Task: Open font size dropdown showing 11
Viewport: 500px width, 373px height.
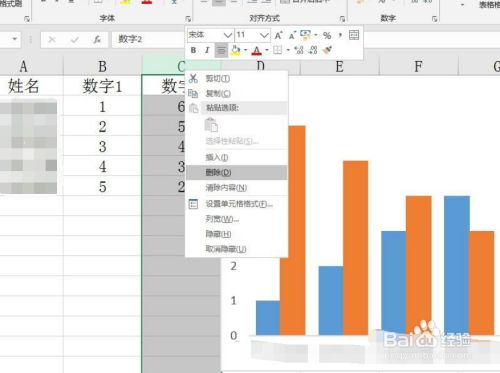Action: (x=264, y=35)
